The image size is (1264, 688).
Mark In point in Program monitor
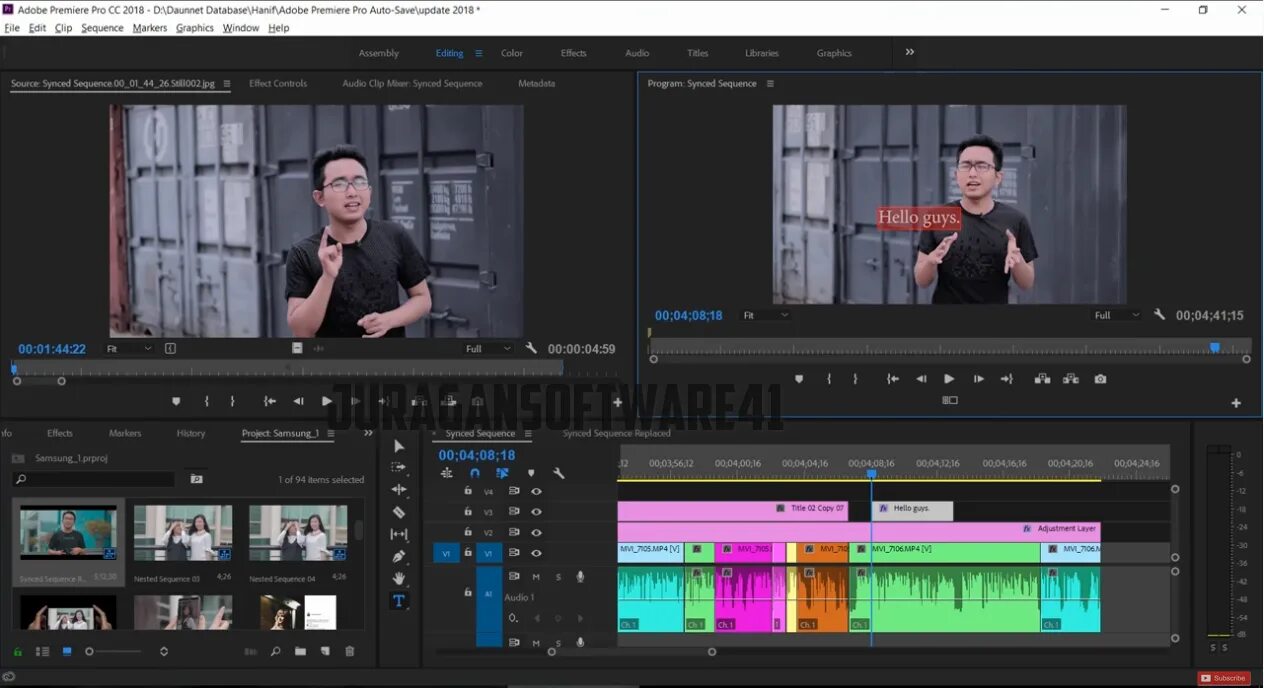coord(829,379)
